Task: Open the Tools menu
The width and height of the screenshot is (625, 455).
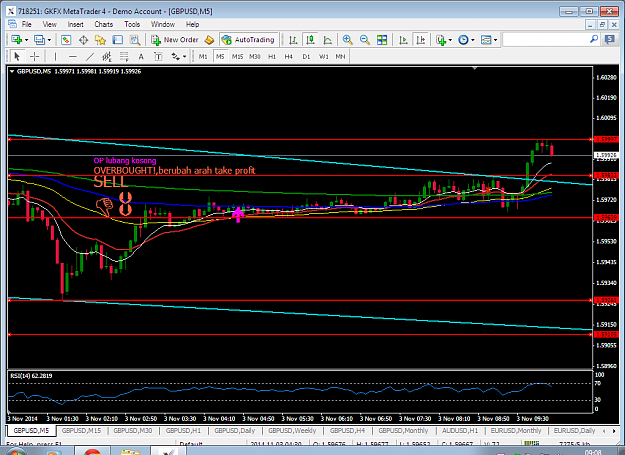Action: [x=132, y=24]
